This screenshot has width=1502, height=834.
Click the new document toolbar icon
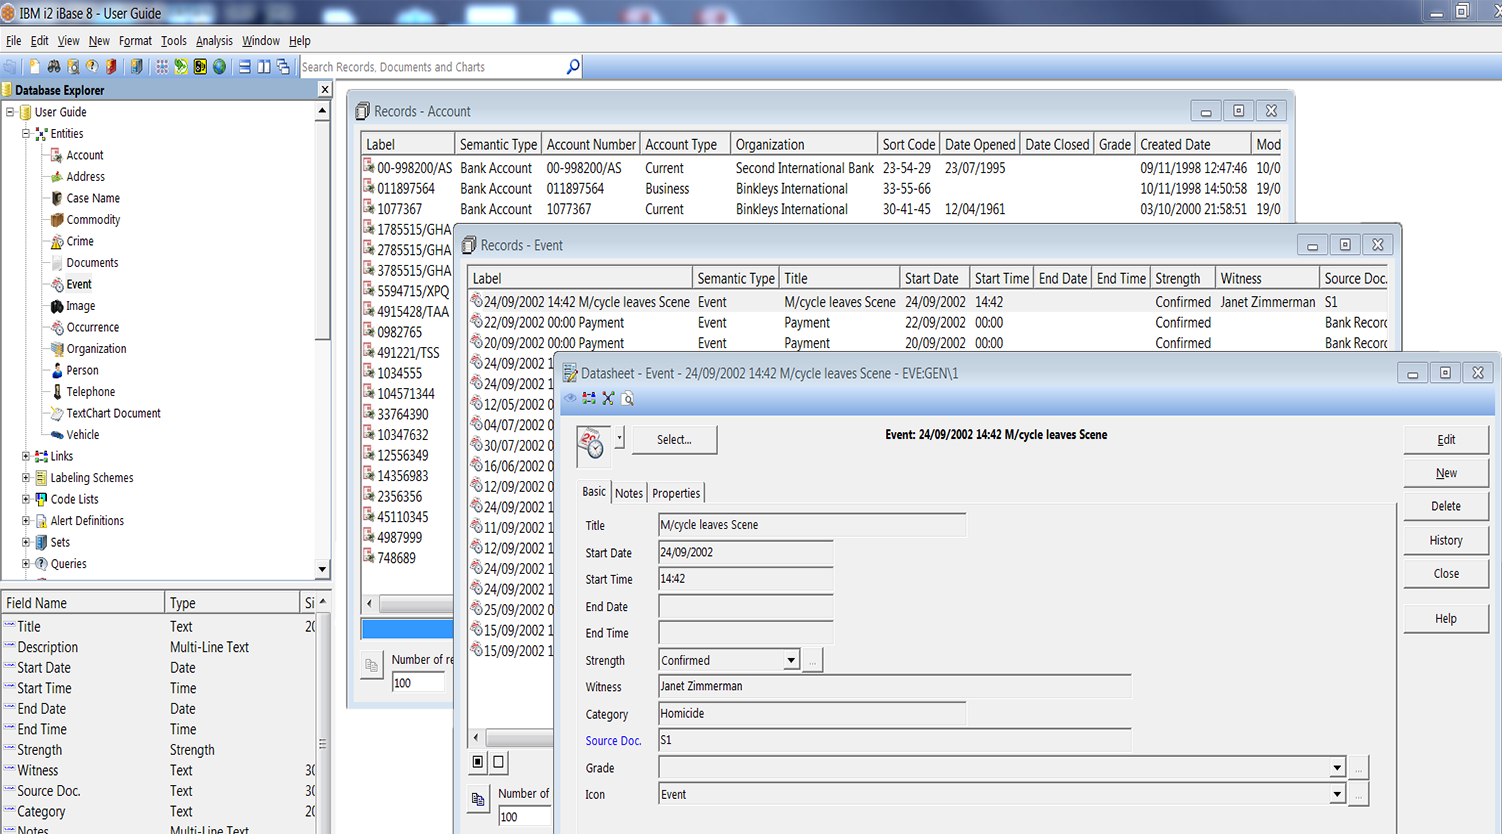(x=34, y=67)
